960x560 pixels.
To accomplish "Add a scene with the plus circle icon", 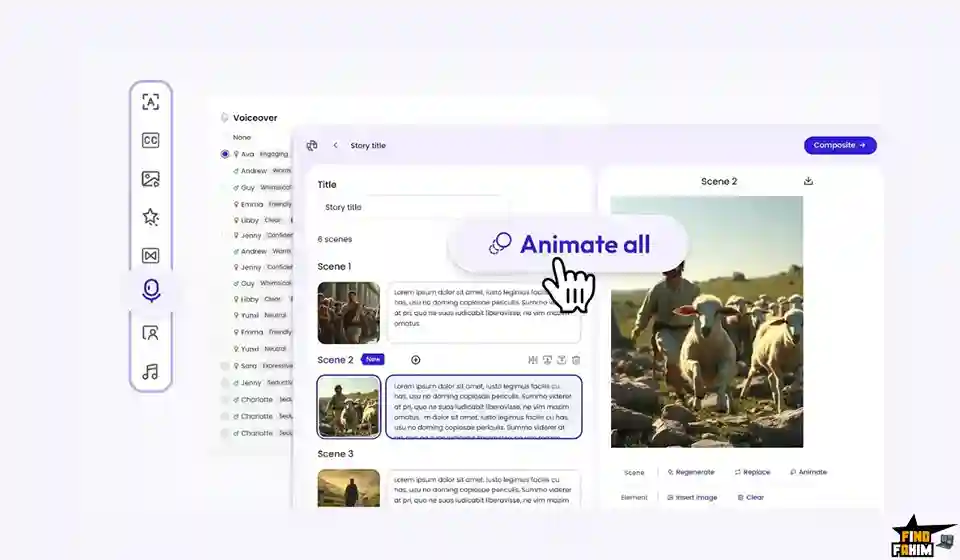I will (x=416, y=360).
